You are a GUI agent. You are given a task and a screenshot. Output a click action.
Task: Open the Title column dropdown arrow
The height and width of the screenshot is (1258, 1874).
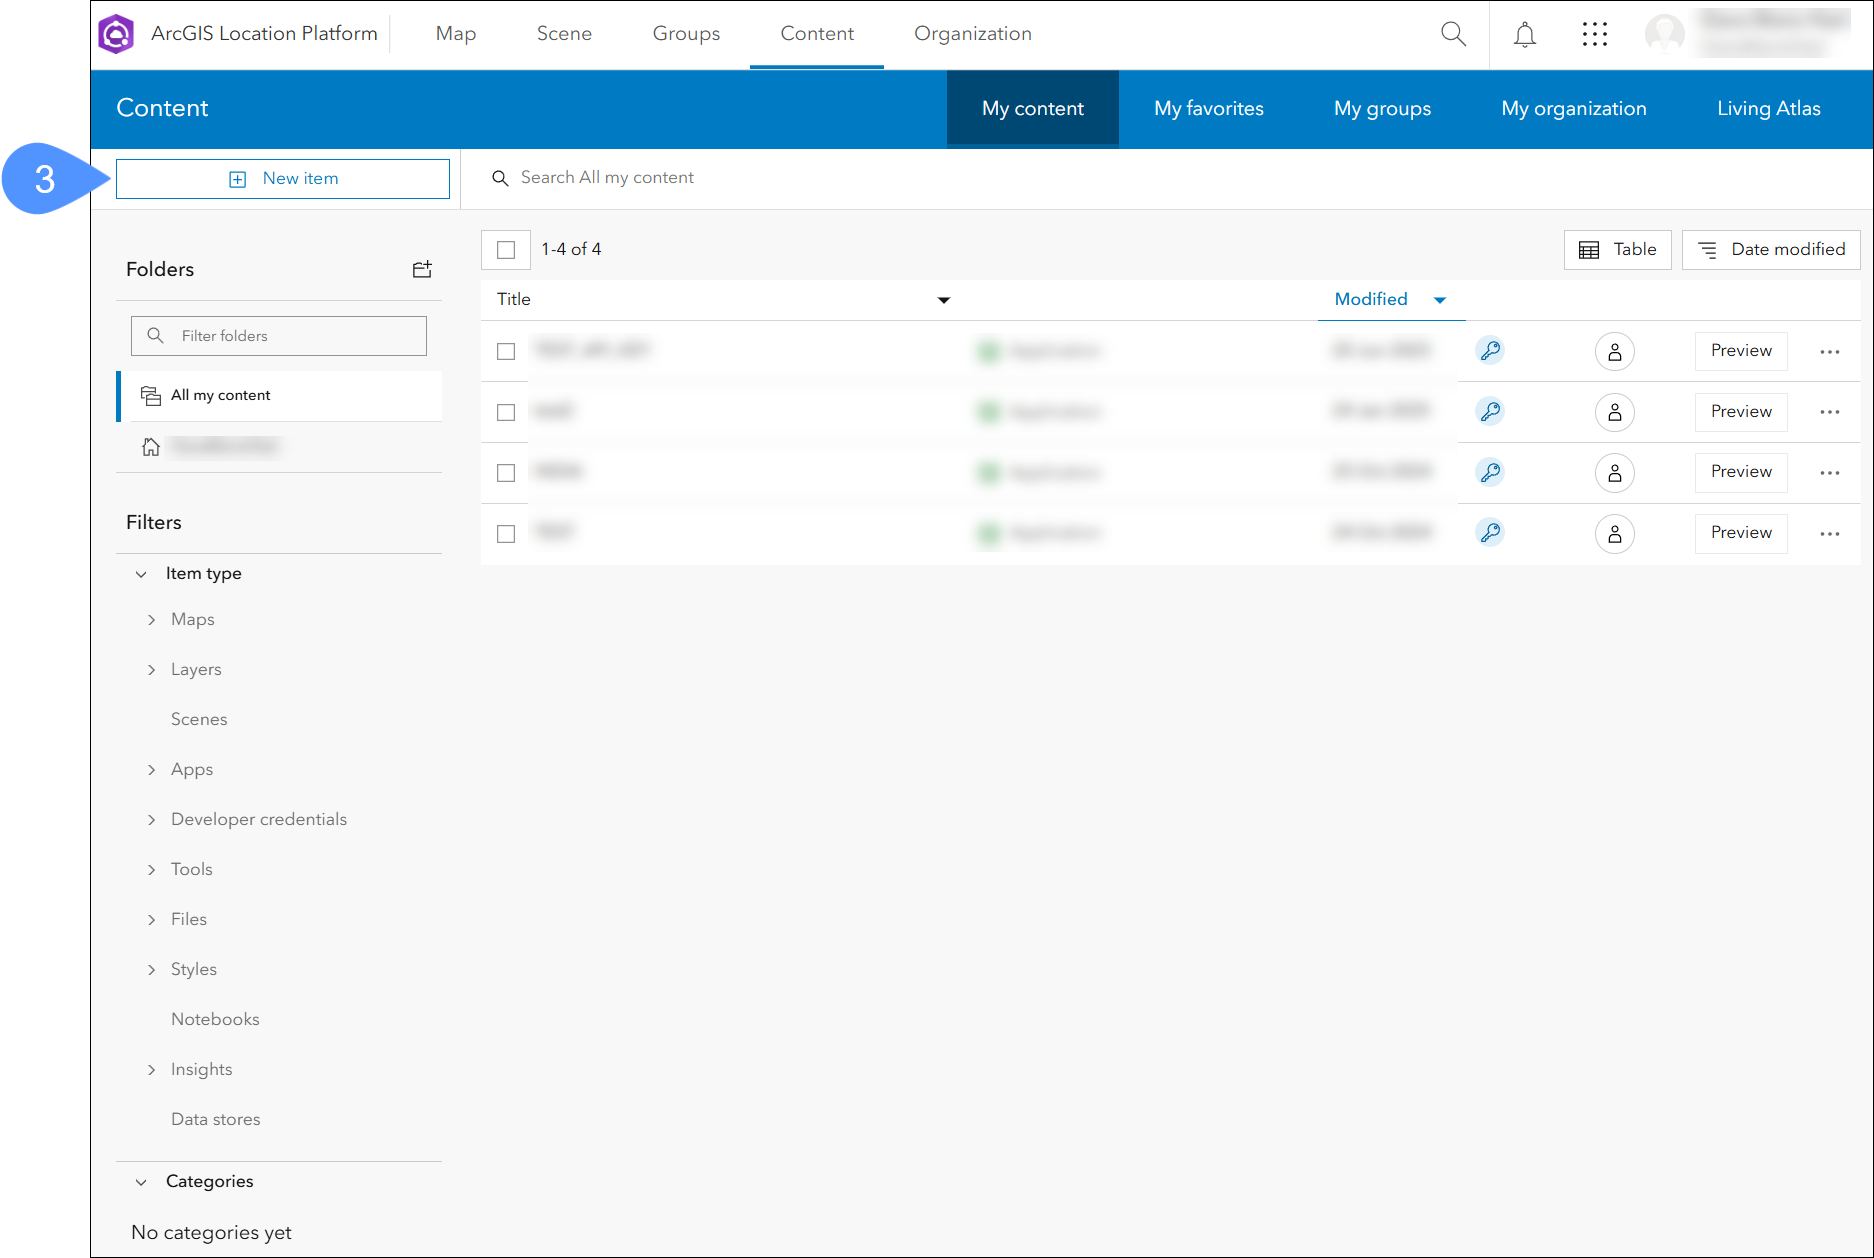[943, 300]
